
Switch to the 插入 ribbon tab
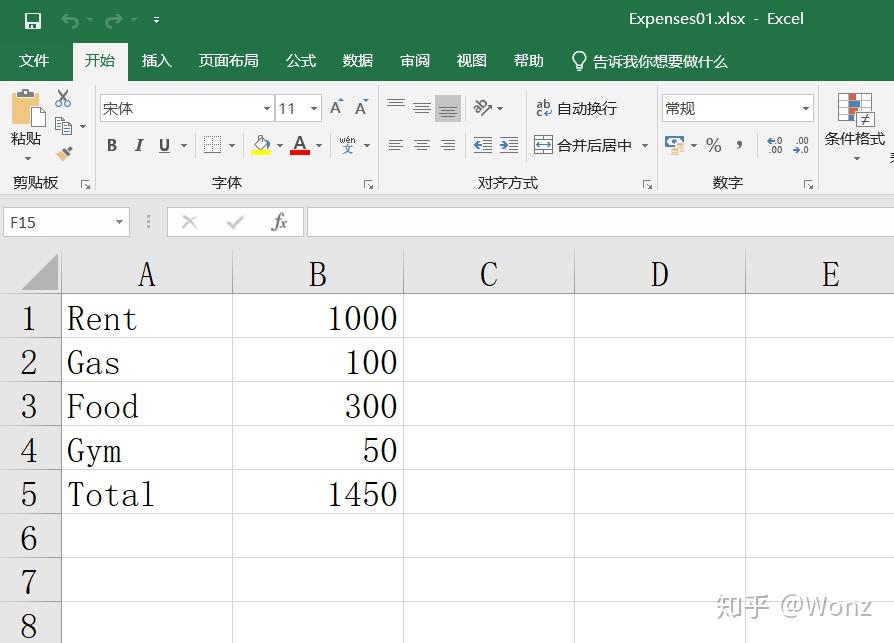156,61
